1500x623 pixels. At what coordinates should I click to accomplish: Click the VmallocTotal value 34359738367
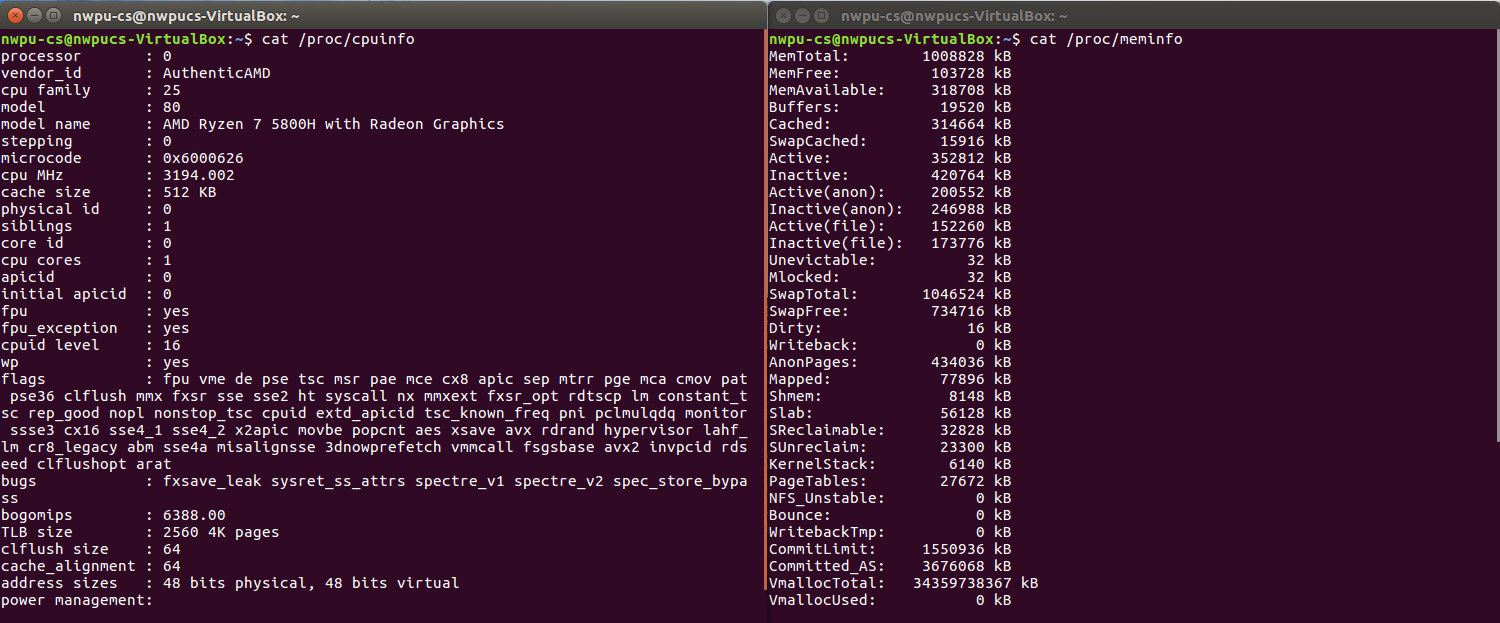point(963,583)
